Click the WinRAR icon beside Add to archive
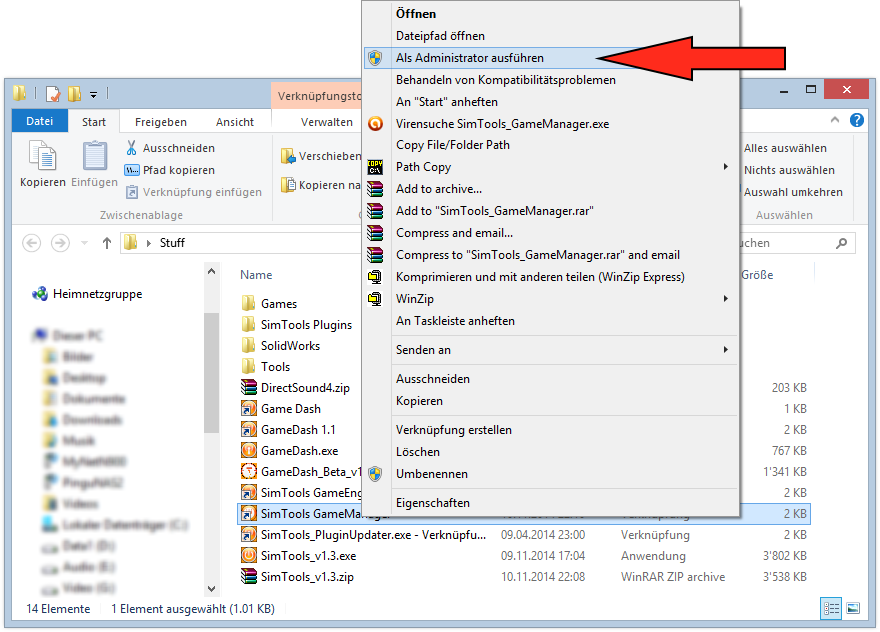Screen dimensions: 880x632 pos(375,189)
